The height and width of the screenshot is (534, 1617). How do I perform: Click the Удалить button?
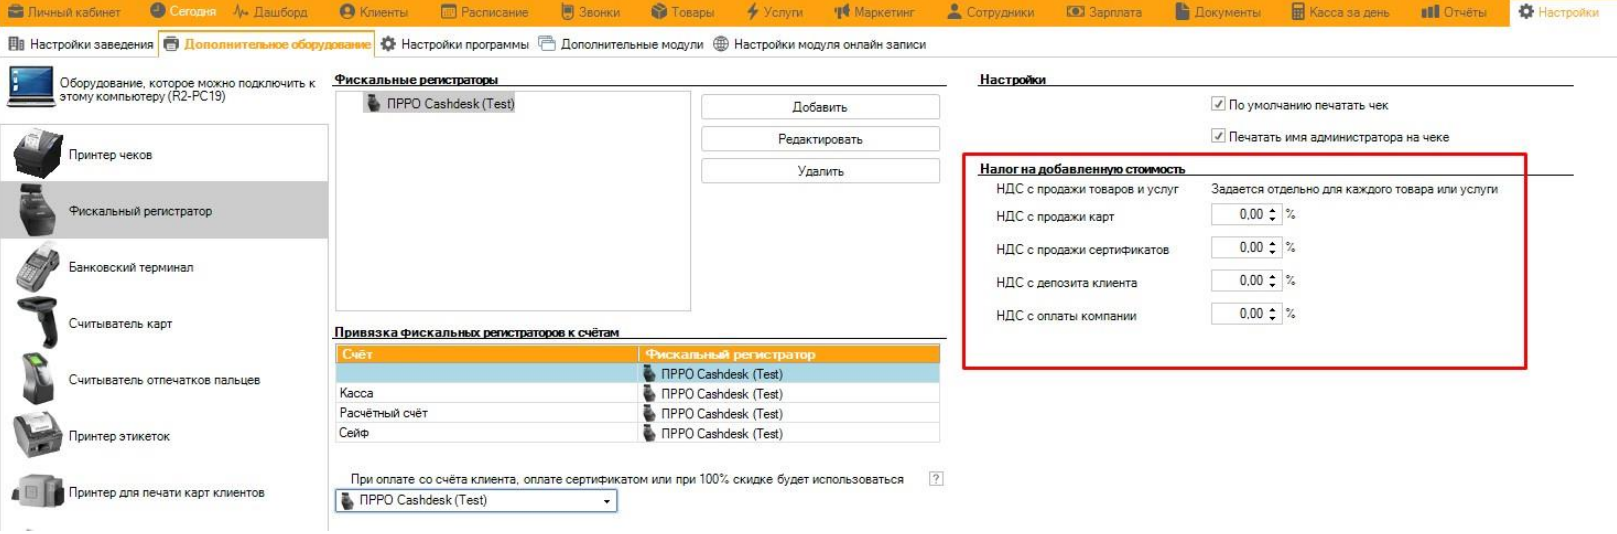click(x=820, y=171)
